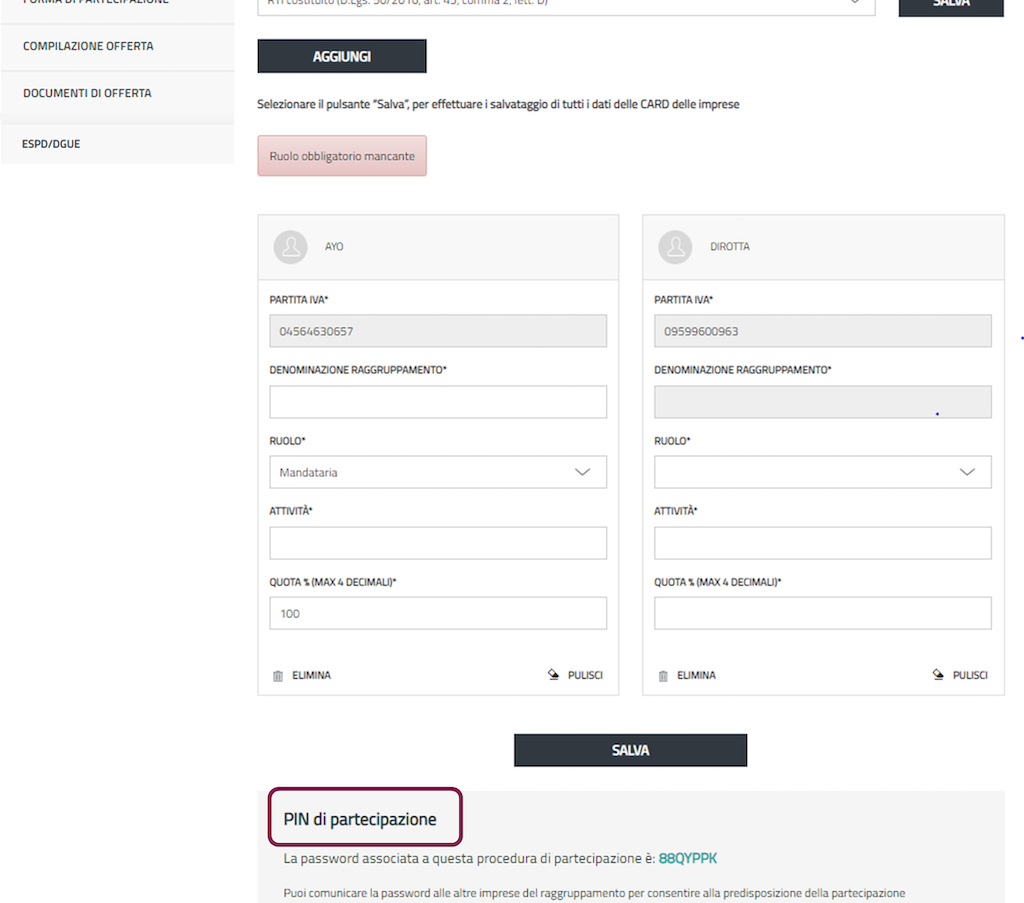Click the Attività field on DIROTTA card

click(x=822, y=543)
